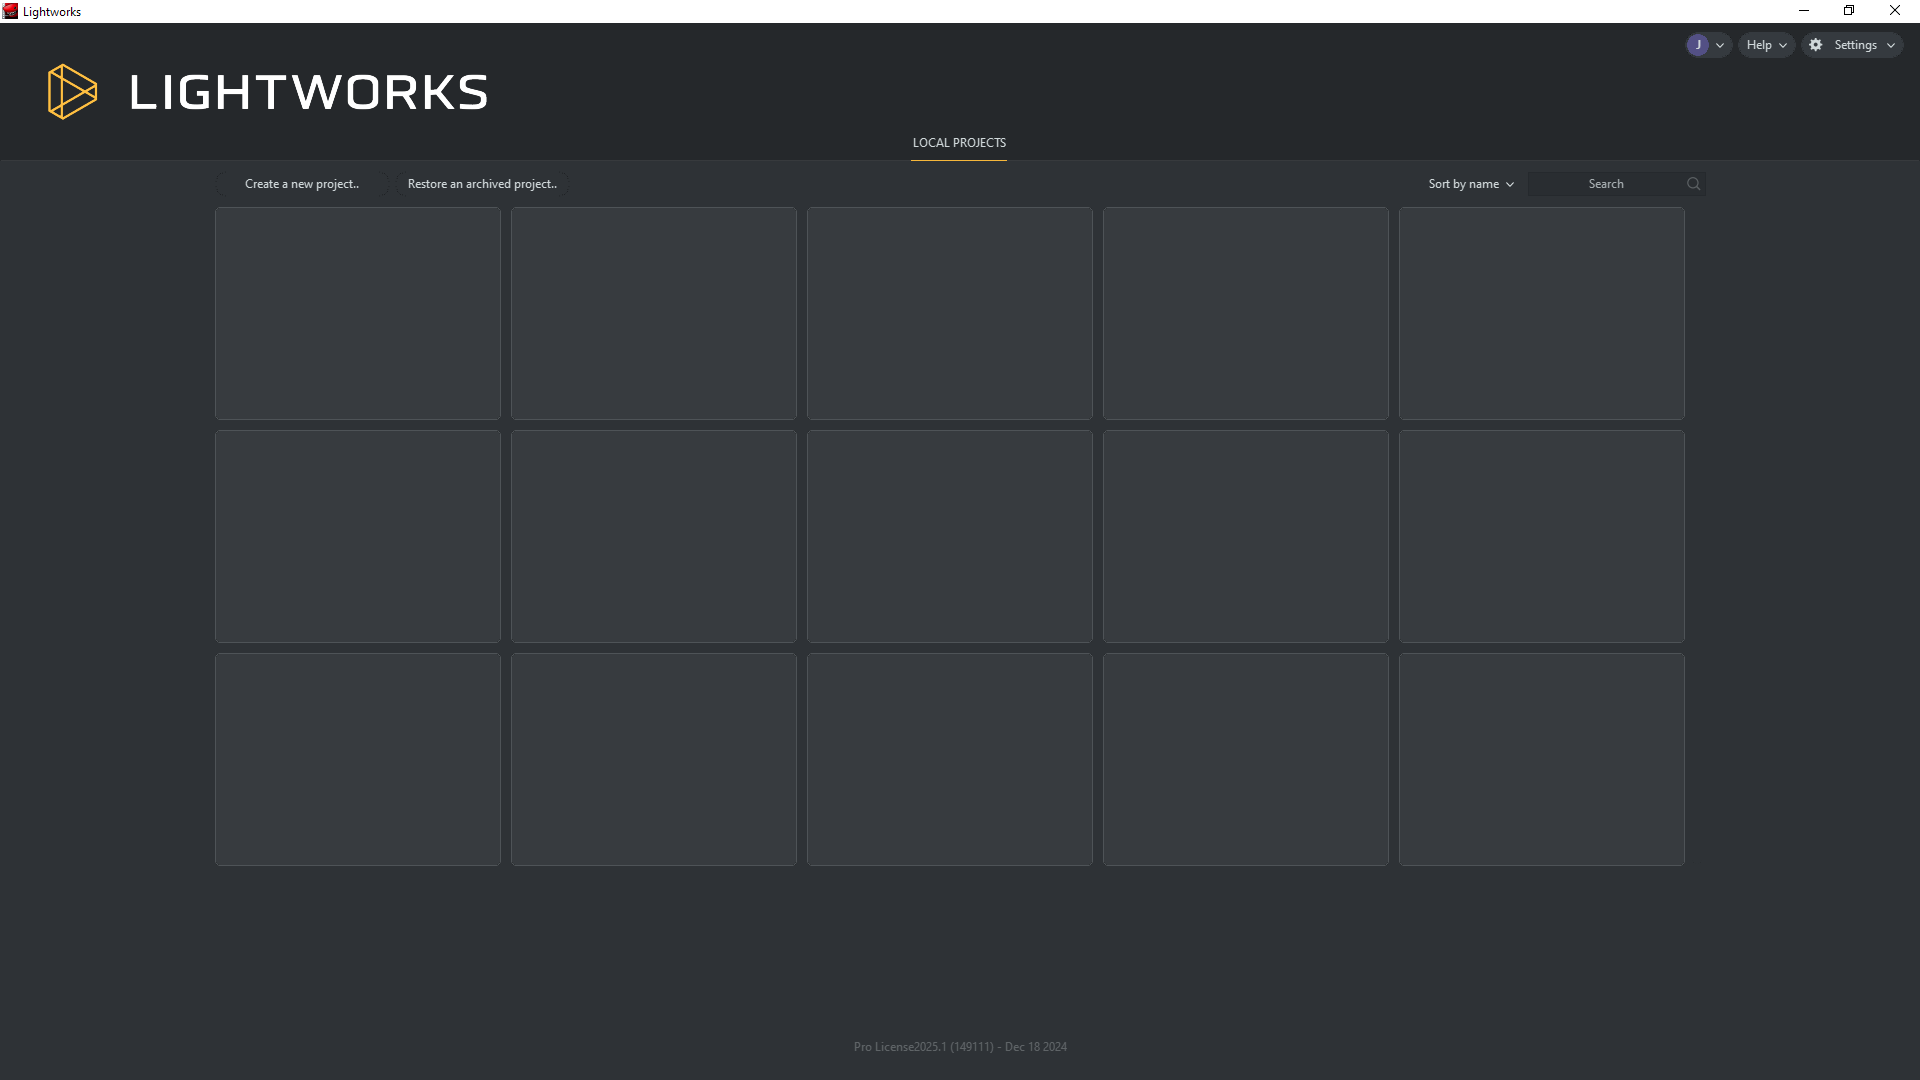1920x1080 pixels.
Task: Close the Lightworks window
Action: tap(1895, 11)
